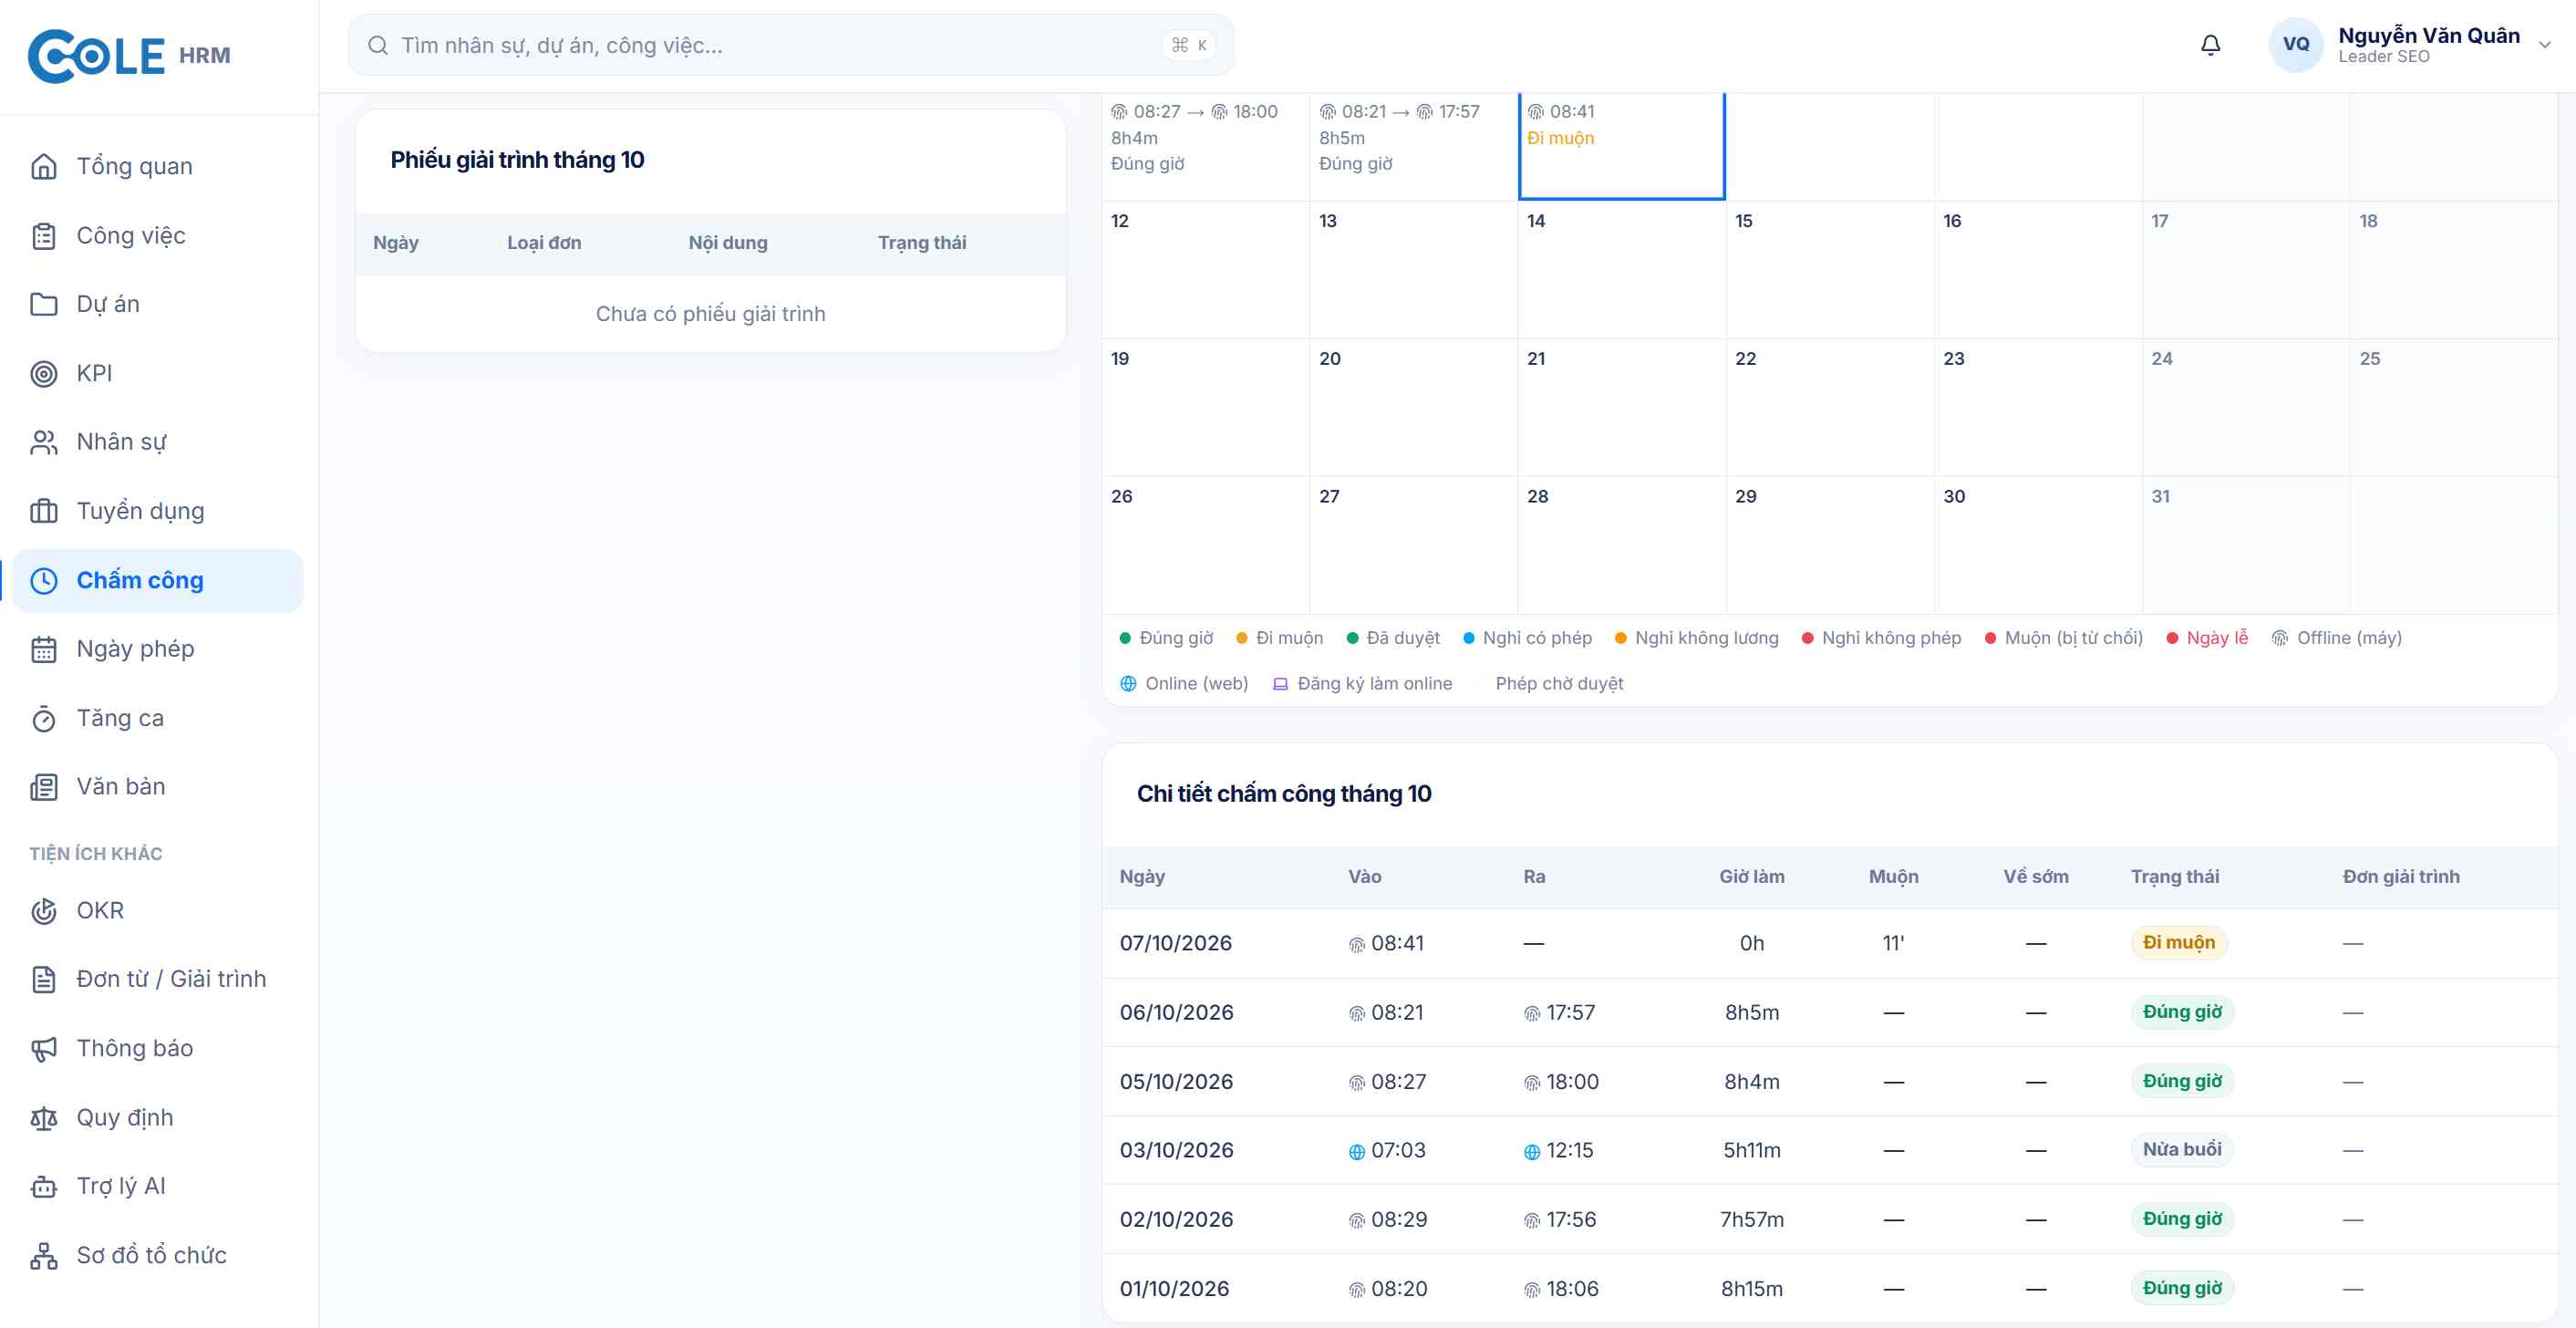This screenshot has width=2576, height=1328.
Task: Click the Đơn giải trình column header
Action: click(2400, 877)
